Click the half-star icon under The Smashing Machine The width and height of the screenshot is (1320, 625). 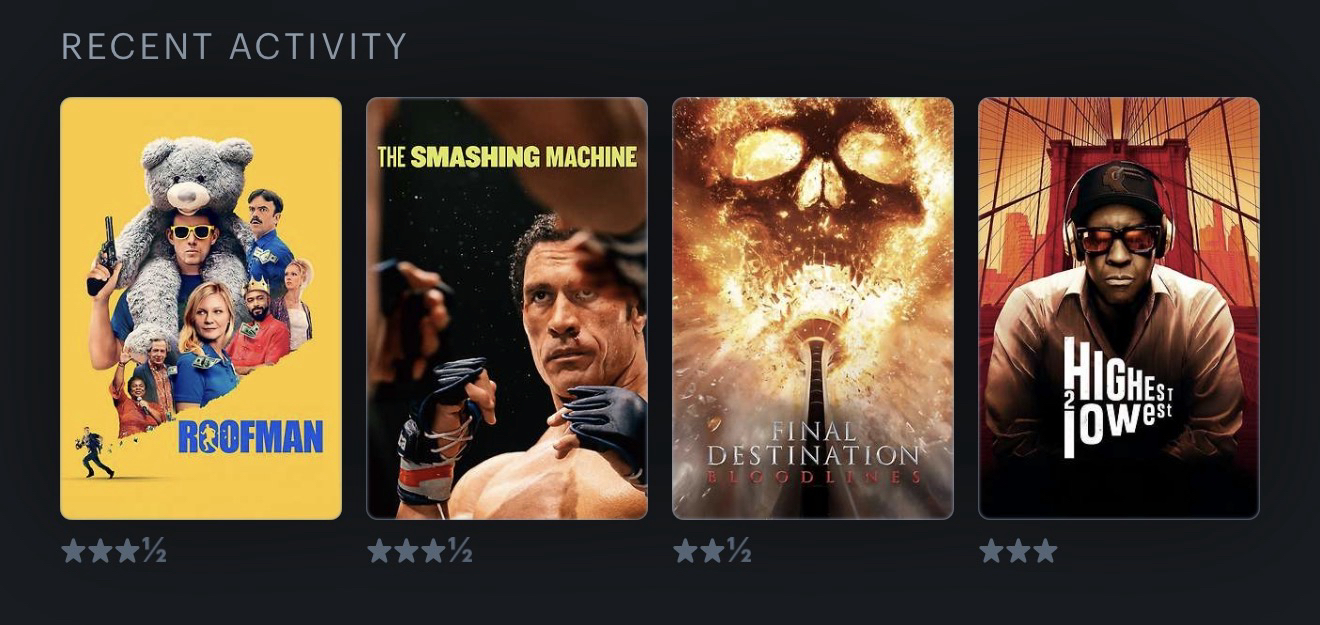(x=460, y=551)
